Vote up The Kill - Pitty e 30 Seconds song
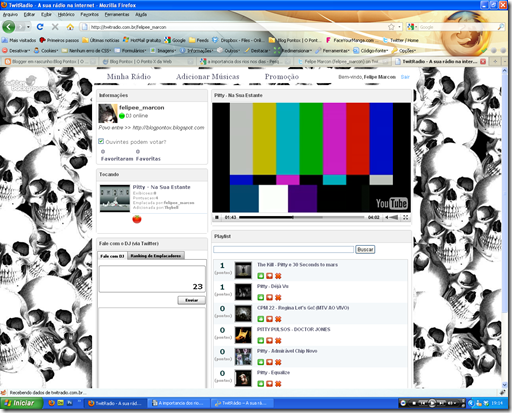The image size is (512, 413). (261, 276)
